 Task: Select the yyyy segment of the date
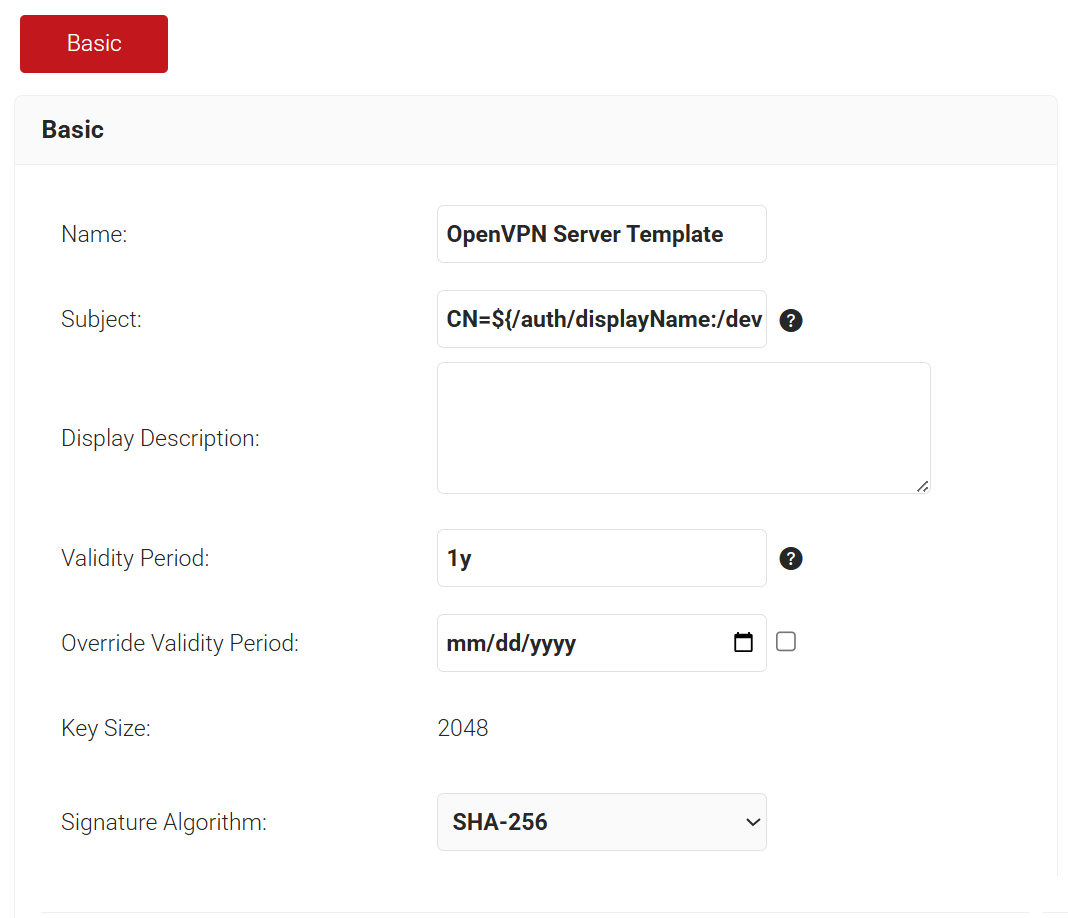pyautogui.click(x=552, y=643)
